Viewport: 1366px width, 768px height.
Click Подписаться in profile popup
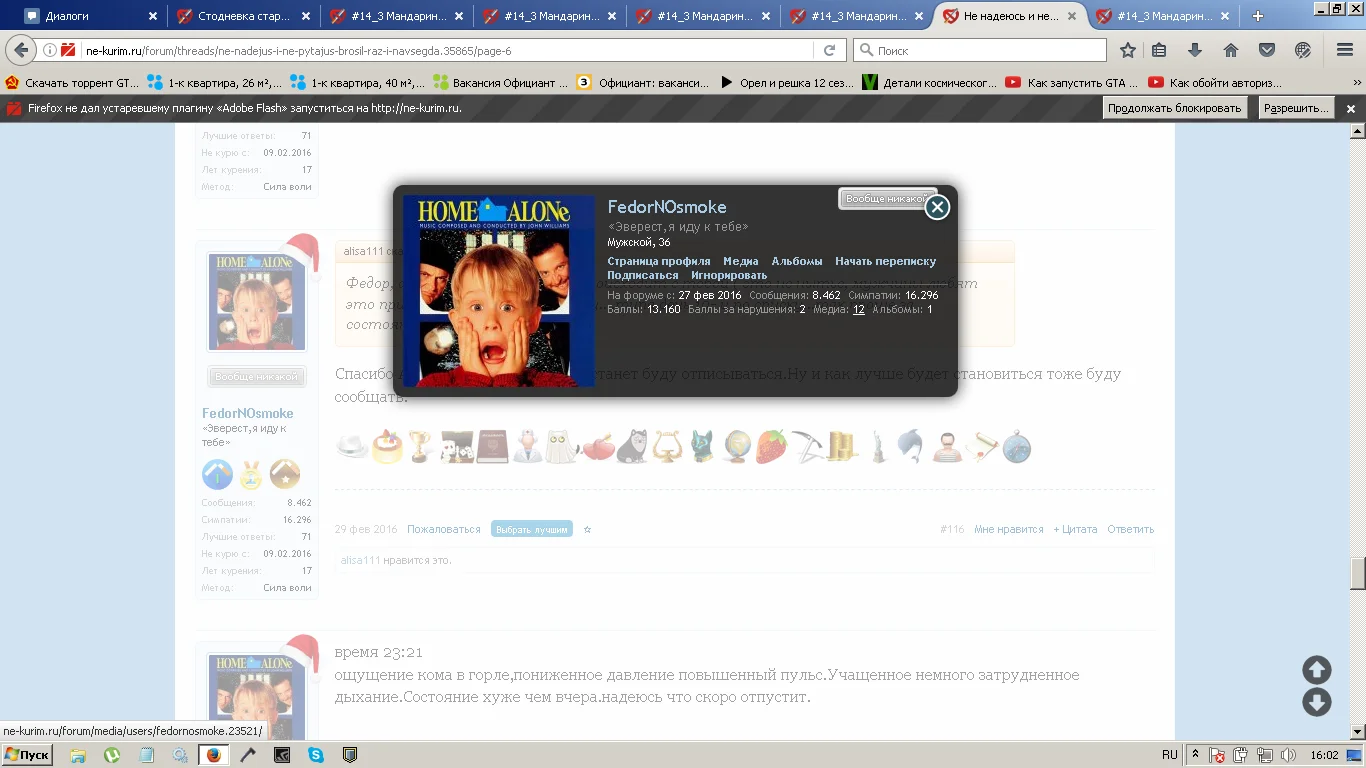pyautogui.click(x=643, y=275)
